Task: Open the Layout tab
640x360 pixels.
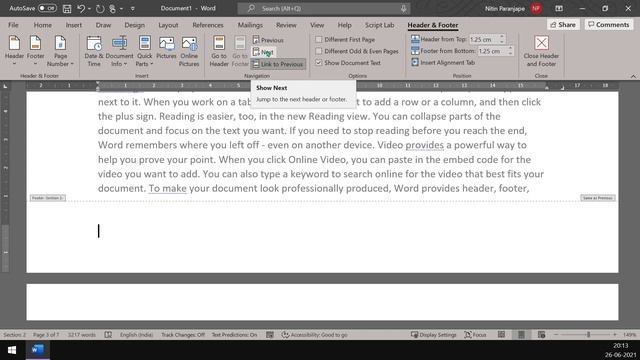Action: 168,25
